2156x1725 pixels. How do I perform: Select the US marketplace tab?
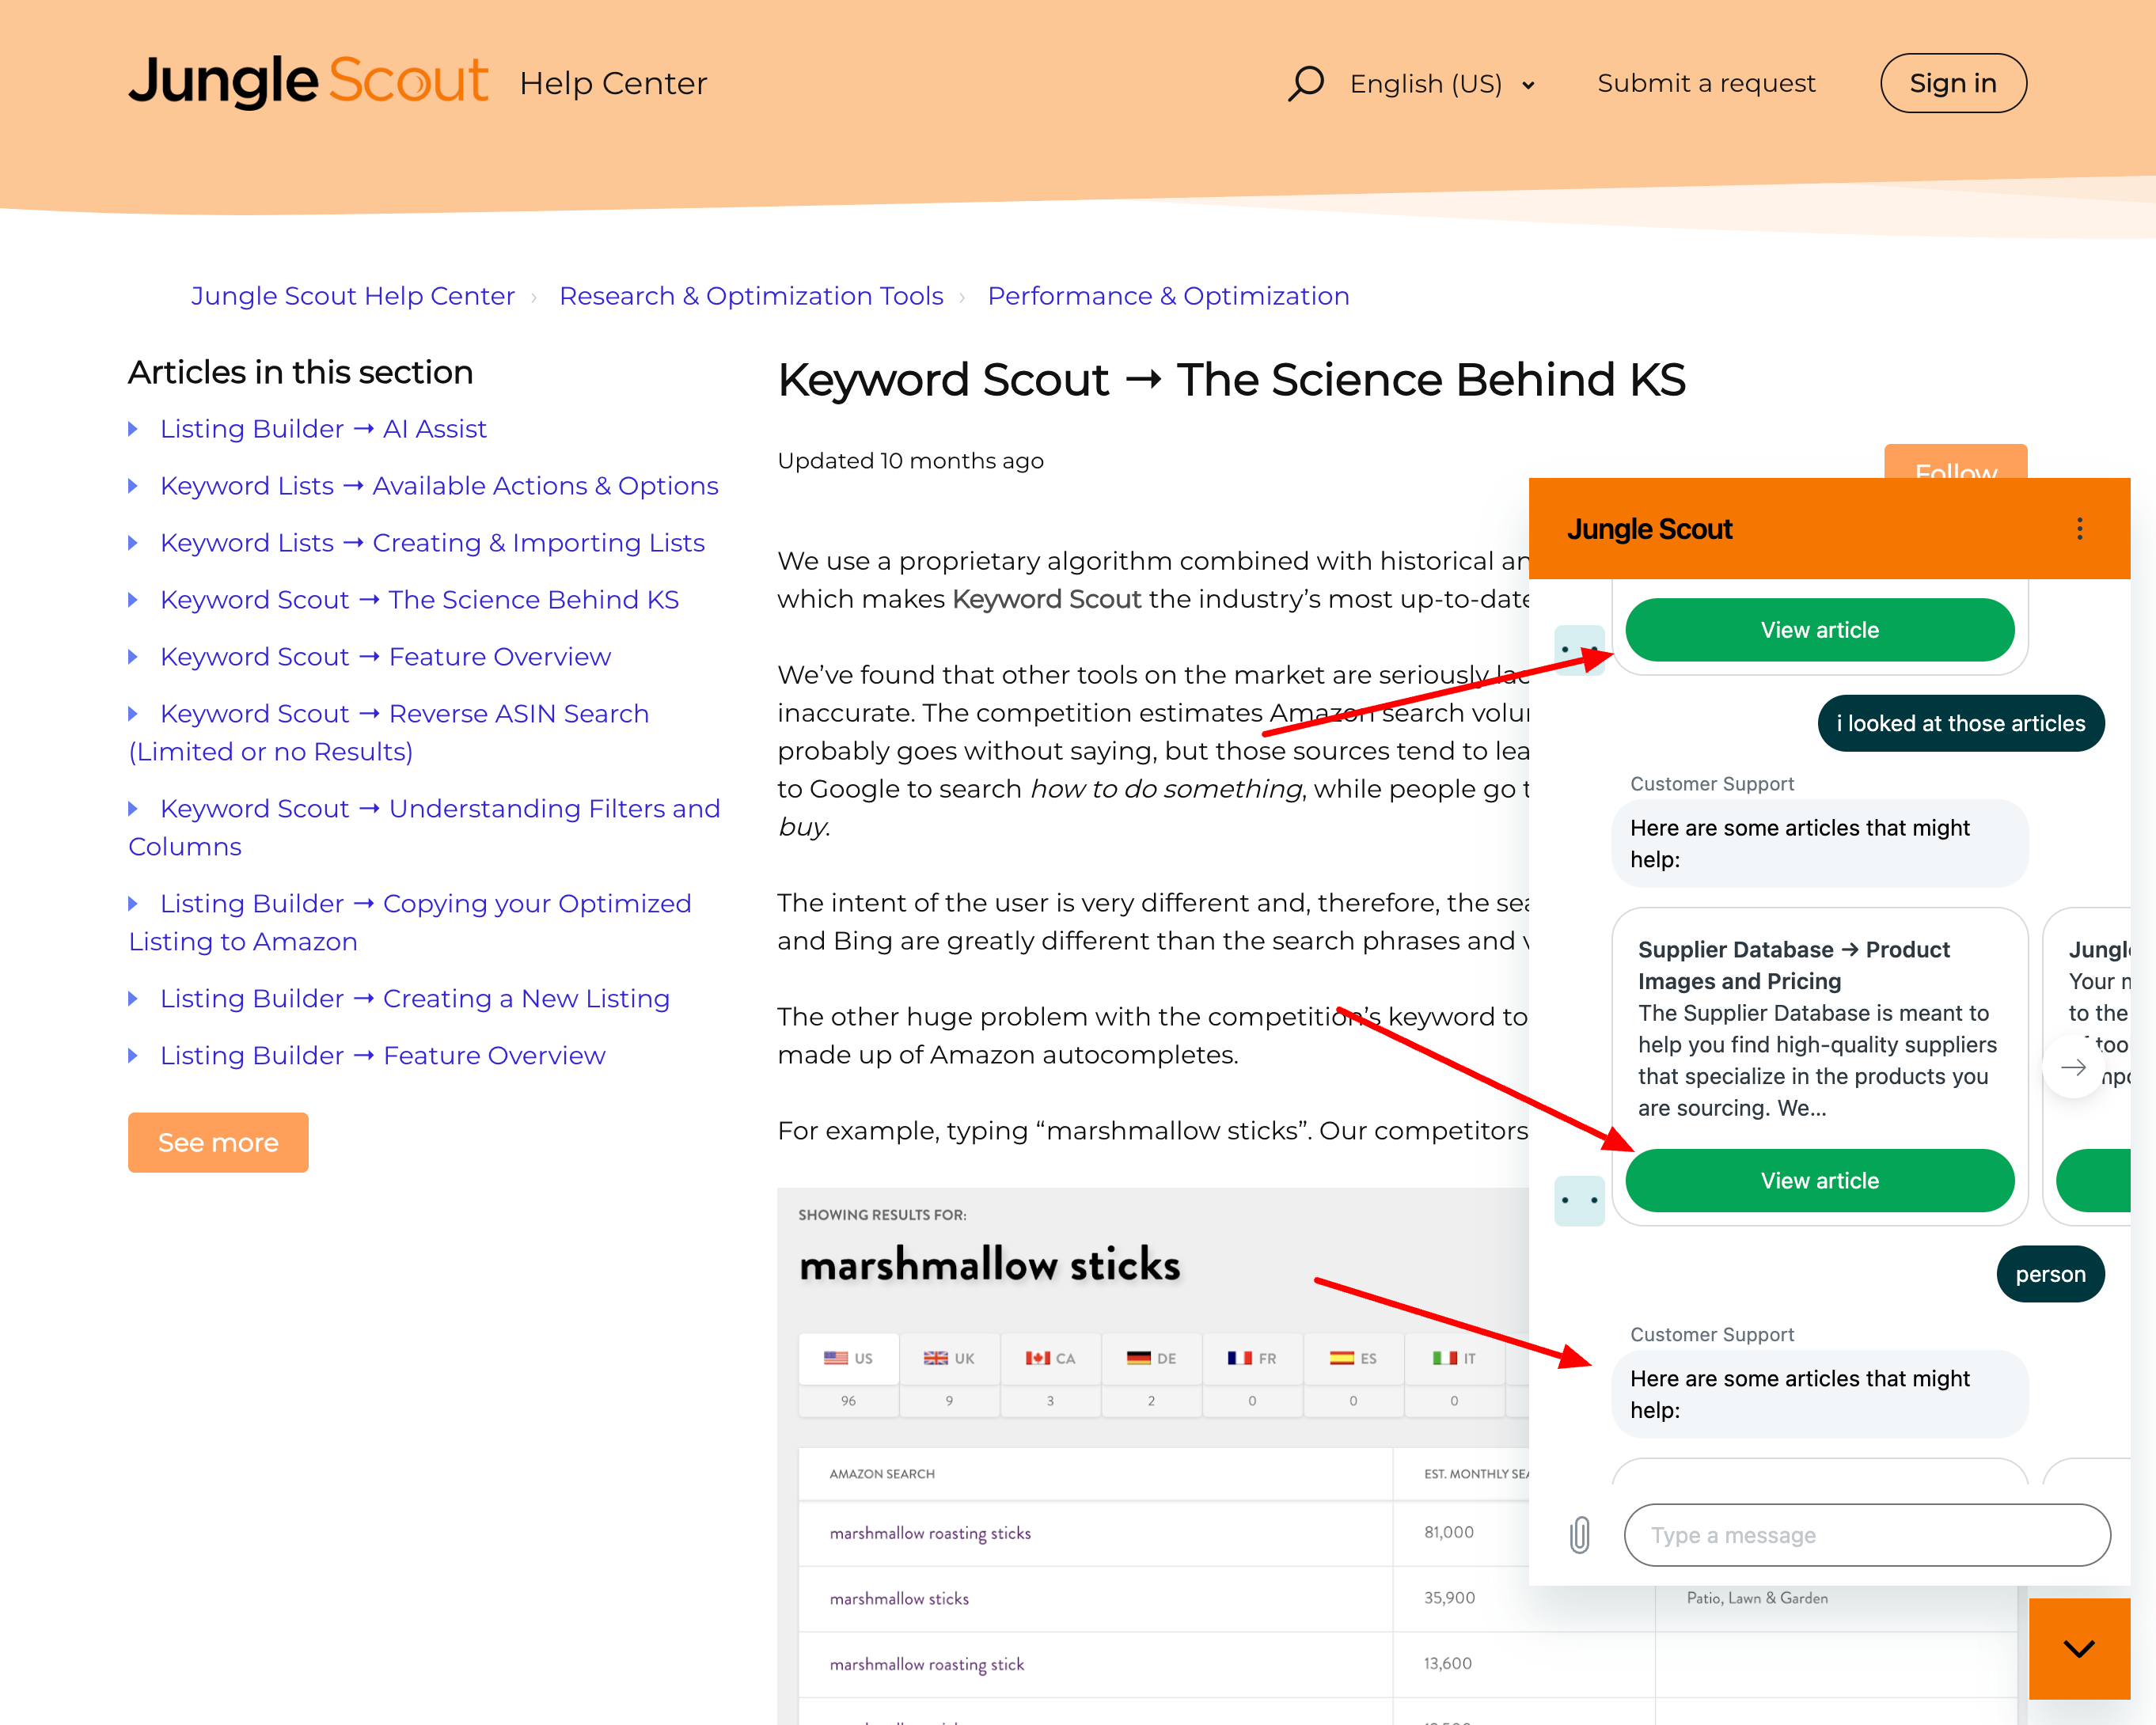(848, 1358)
